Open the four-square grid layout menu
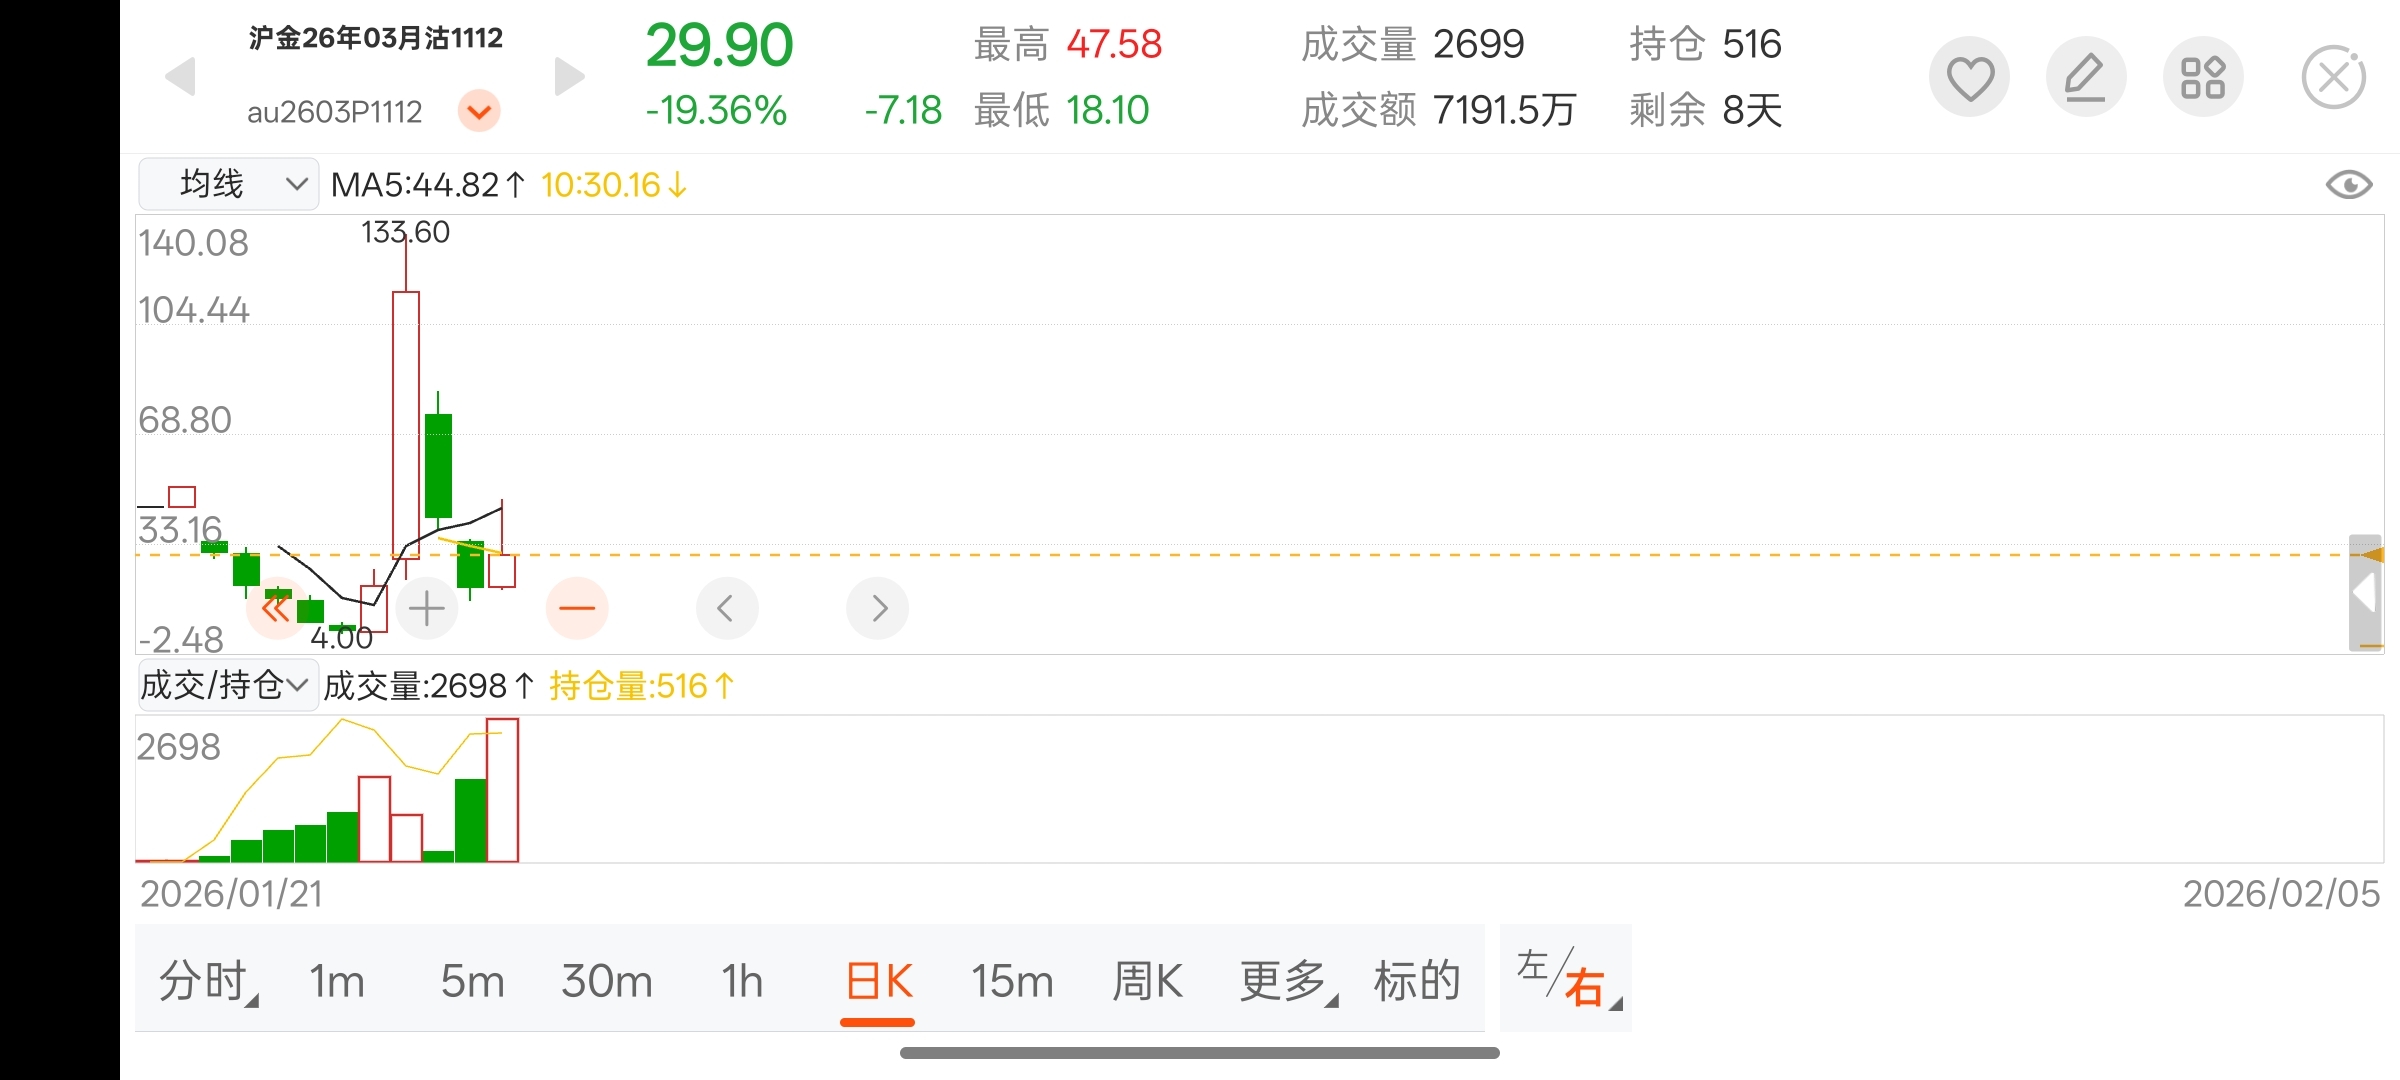The width and height of the screenshot is (2400, 1080). point(2202,78)
